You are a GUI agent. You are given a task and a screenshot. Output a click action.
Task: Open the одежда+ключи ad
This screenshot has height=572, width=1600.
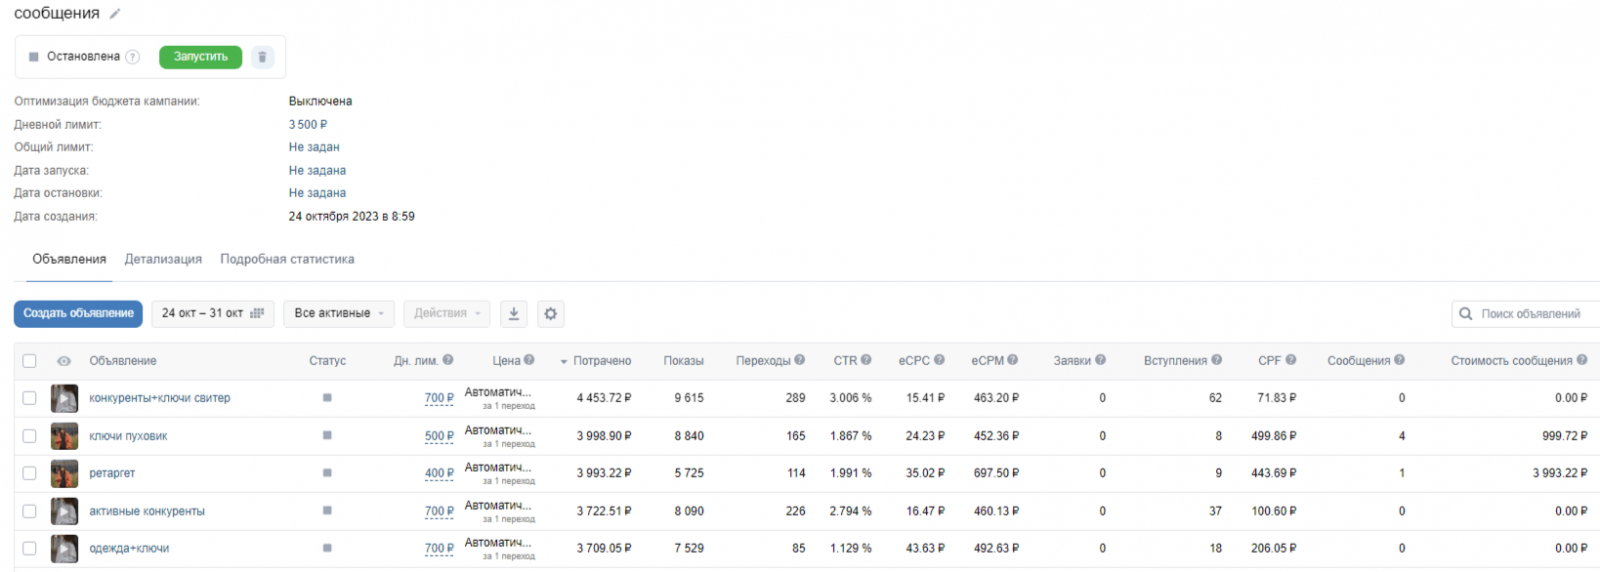tap(129, 548)
